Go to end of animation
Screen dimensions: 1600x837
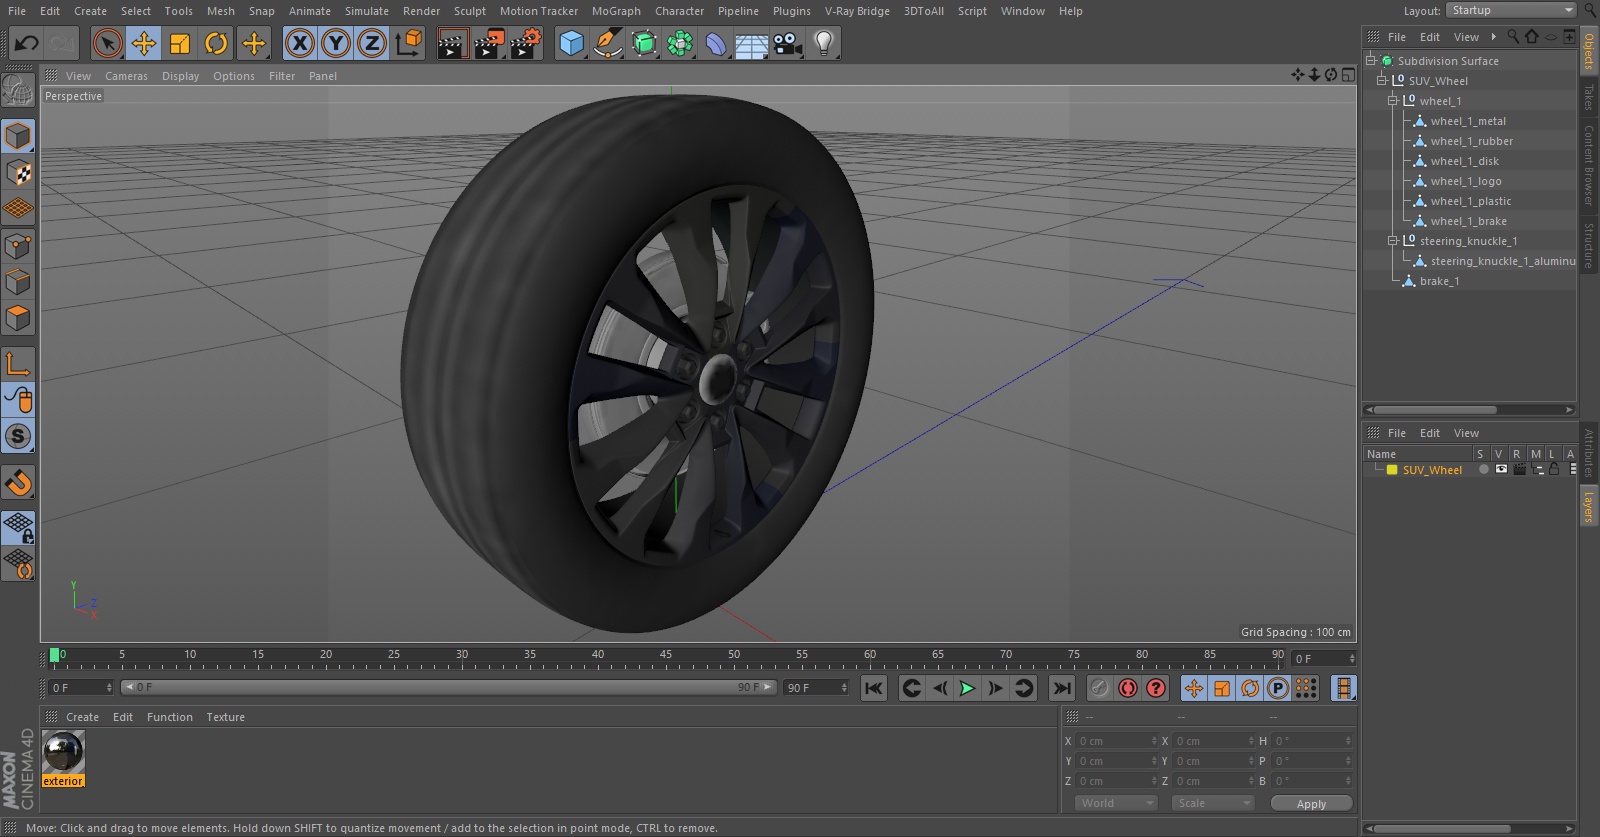click(1062, 688)
